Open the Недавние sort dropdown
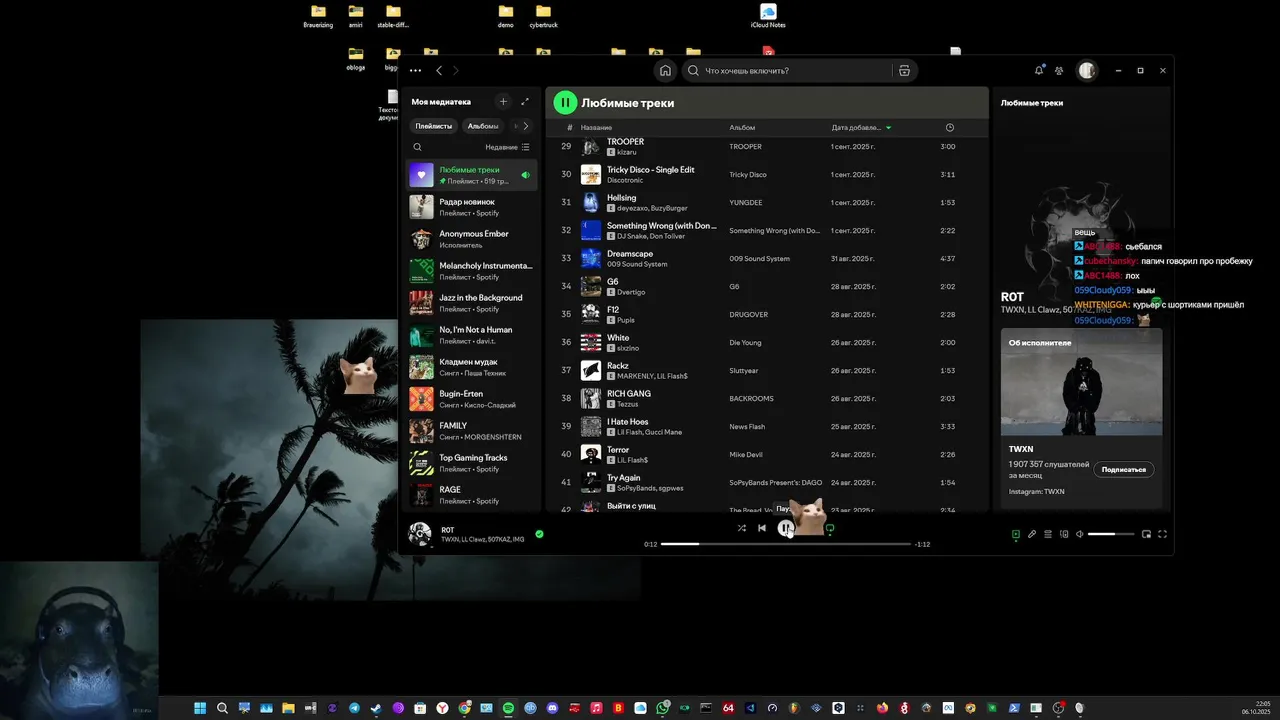This screenshot has width=1280, height=720. [x=508, y=147]
